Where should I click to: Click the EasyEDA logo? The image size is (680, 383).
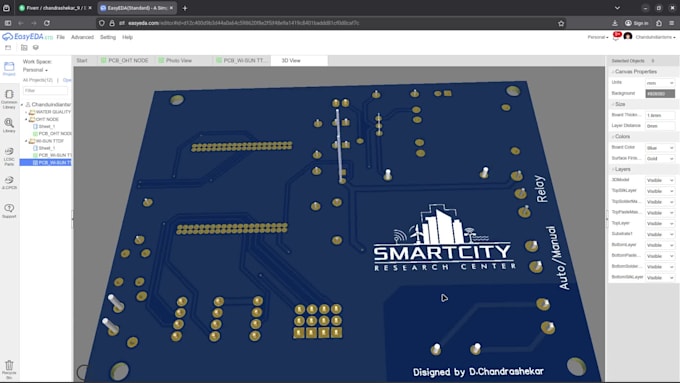click(27, 37)
